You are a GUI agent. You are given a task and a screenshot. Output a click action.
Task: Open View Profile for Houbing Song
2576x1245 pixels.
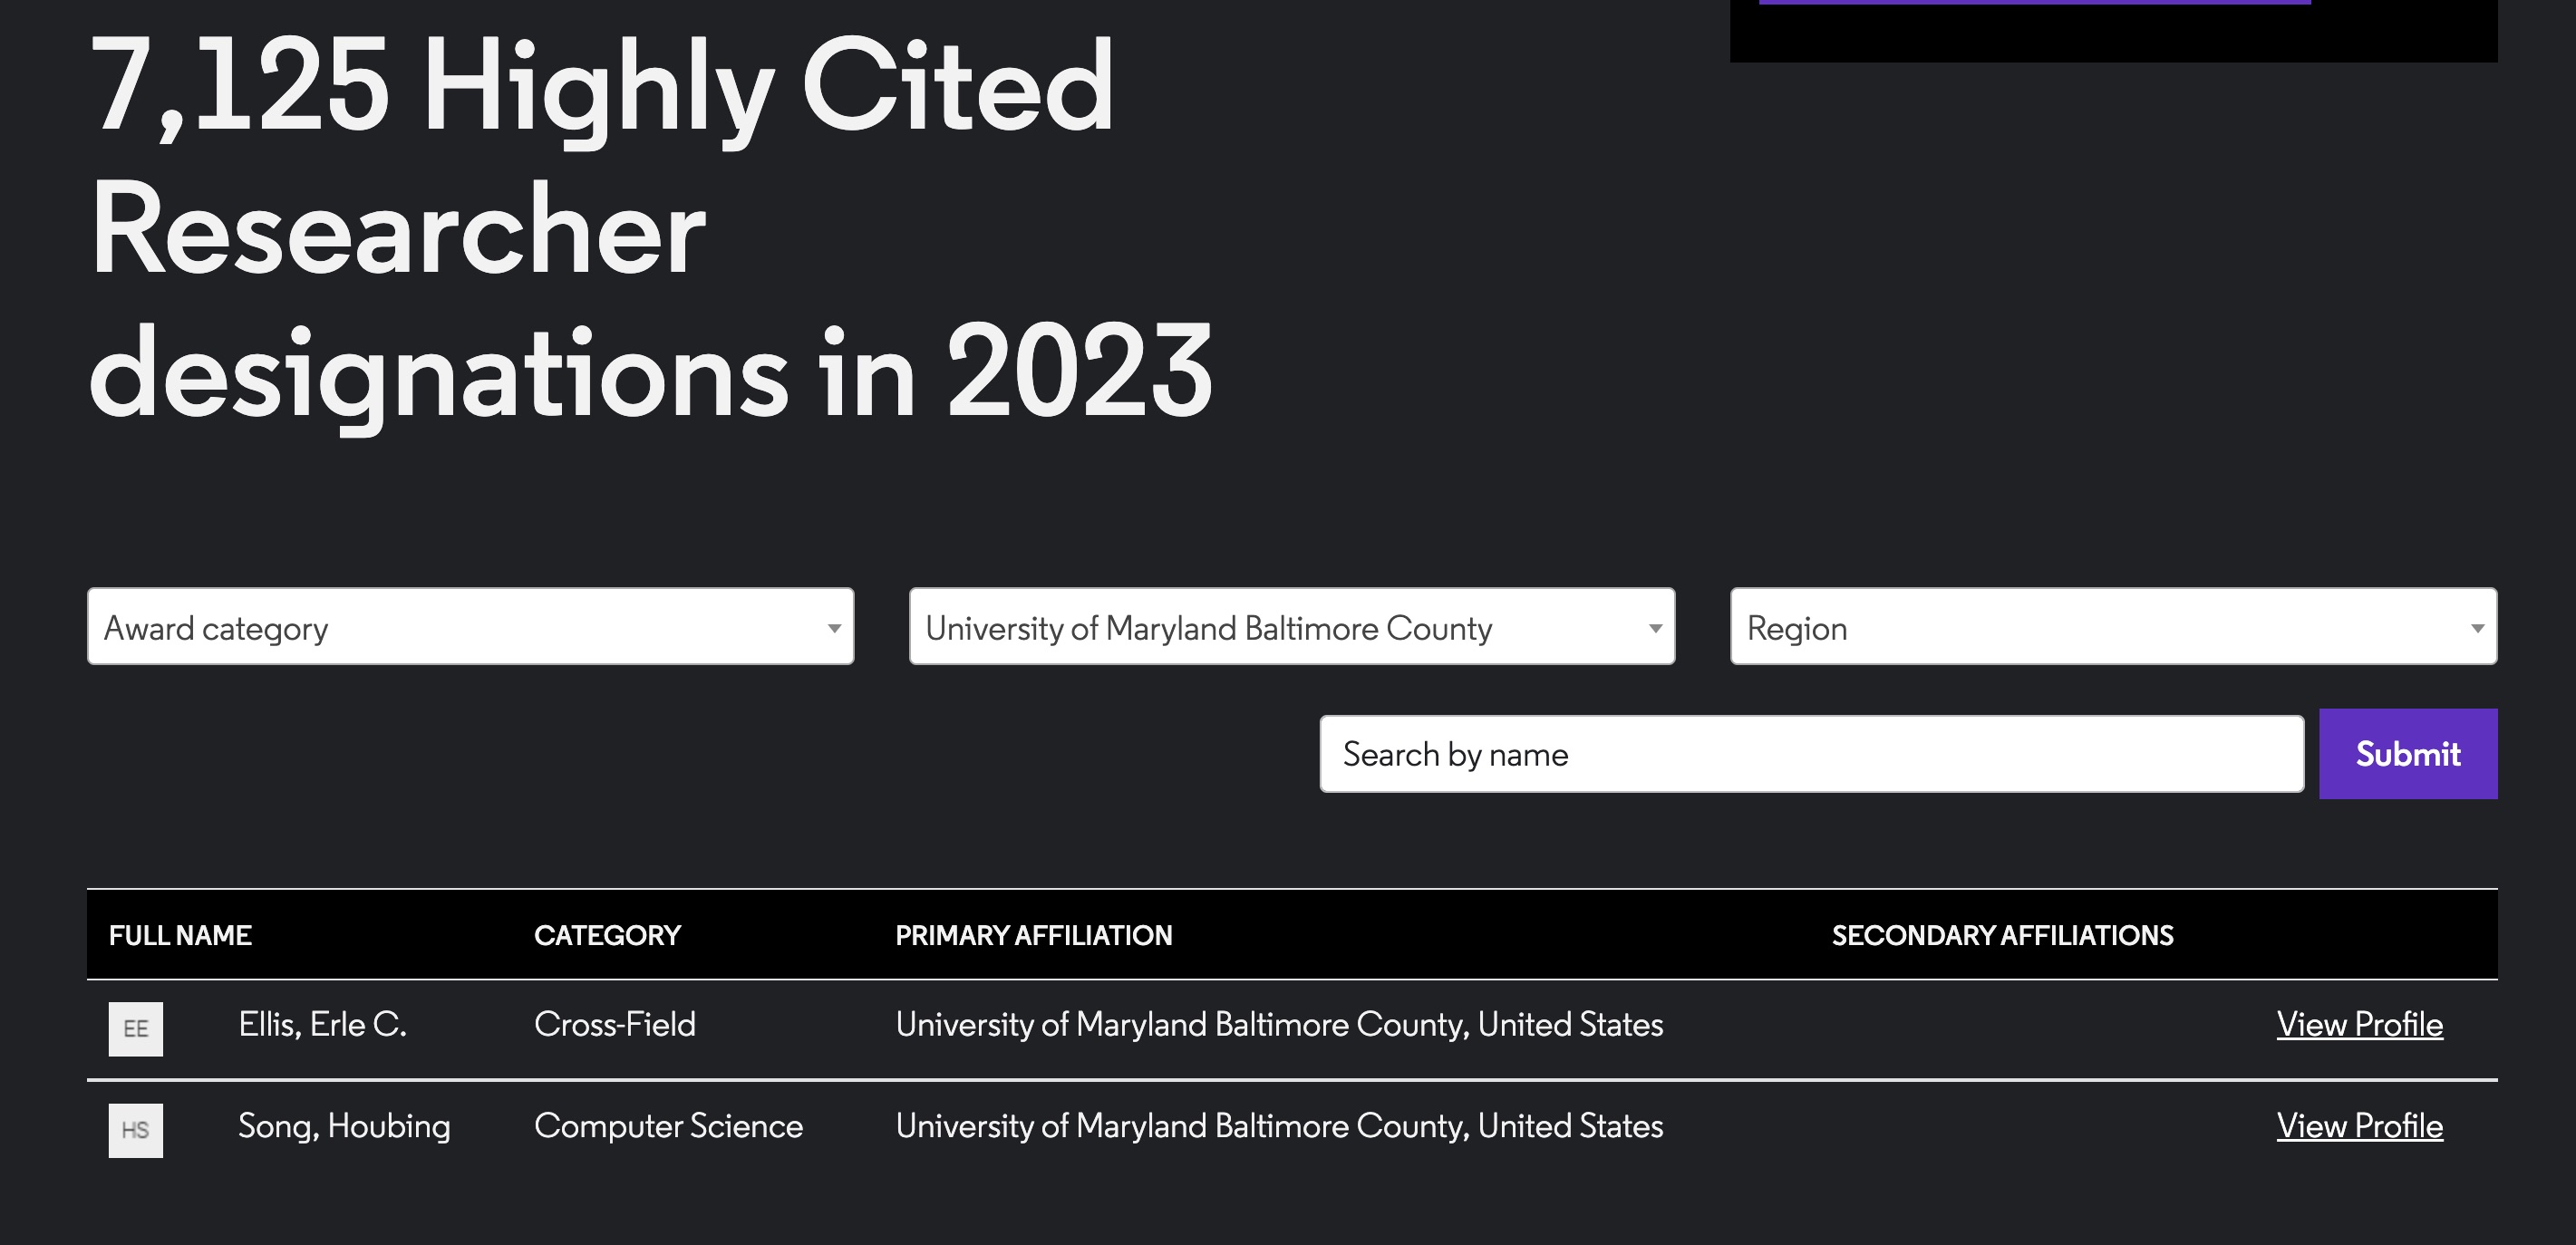click(2359, 1127)
